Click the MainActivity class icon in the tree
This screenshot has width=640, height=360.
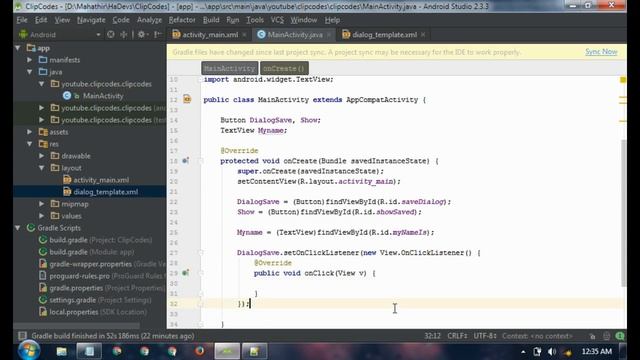[67, 96]
